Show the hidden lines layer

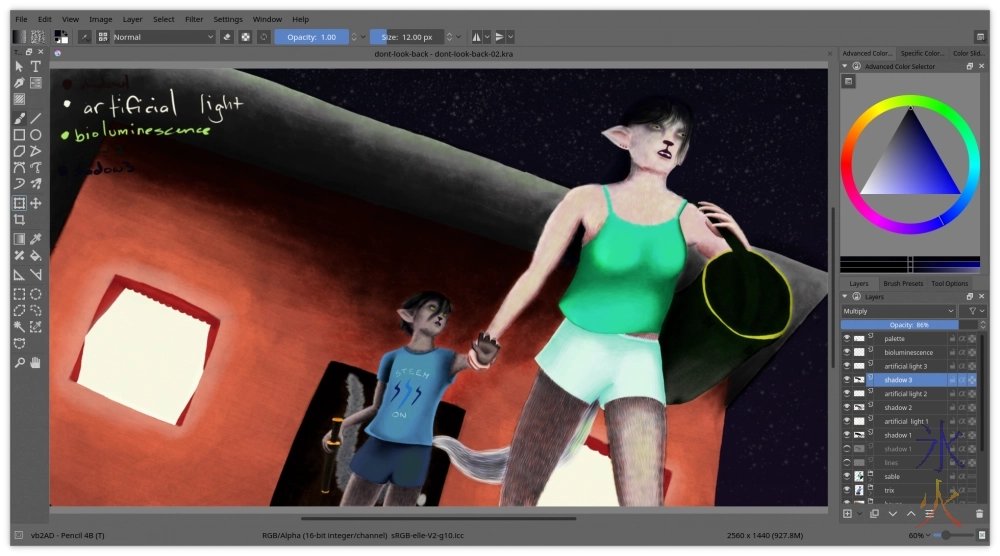point(846,463)
